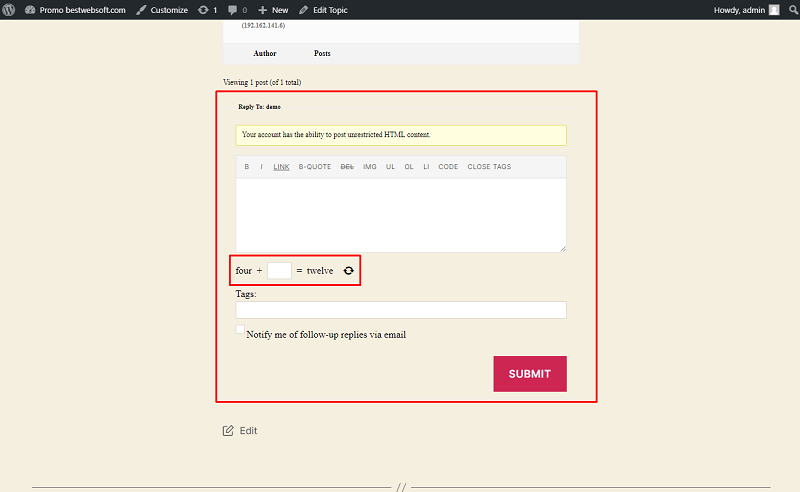
Task: Open the updates indicator showing 1
Action: 208,10
